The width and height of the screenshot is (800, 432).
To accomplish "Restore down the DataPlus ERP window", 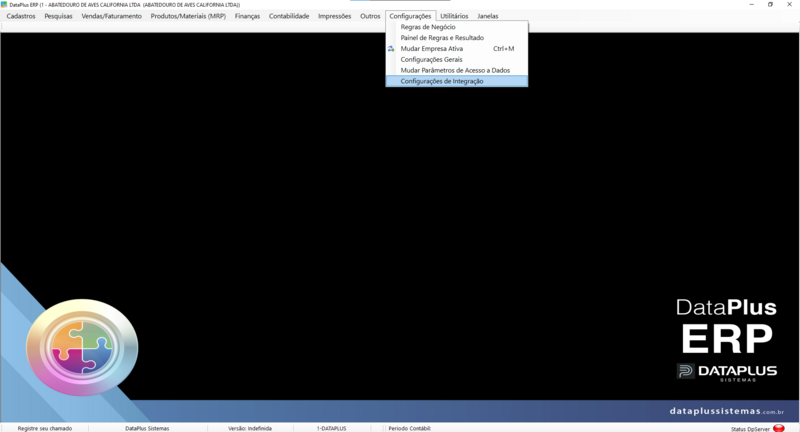I will click(x=770, y=5).
